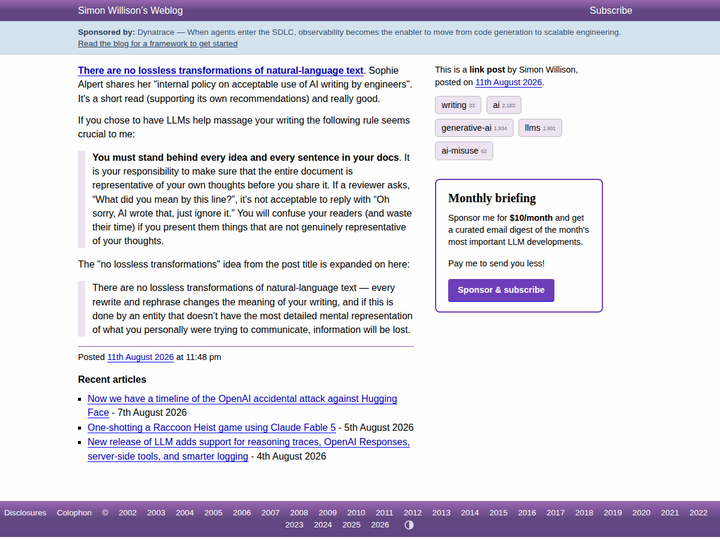
Task: Go to the 2014 archive
Action: coord(470,513)
